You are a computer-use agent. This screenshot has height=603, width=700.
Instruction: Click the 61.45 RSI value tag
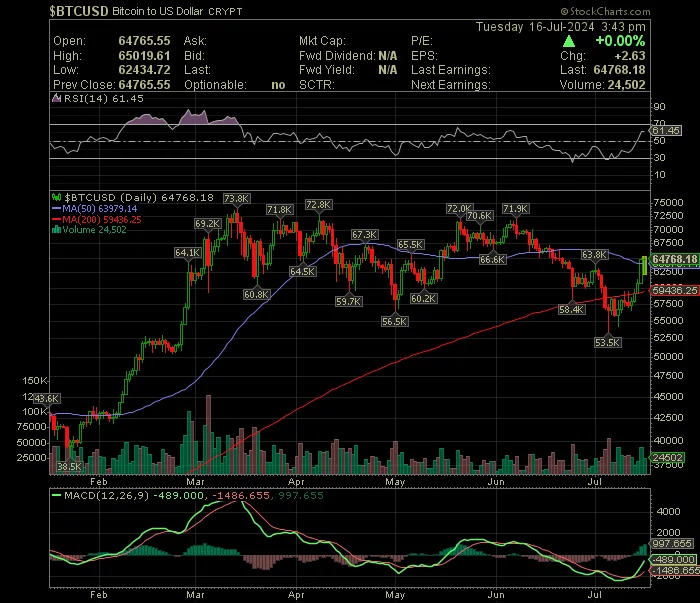(x=666, y=130)
